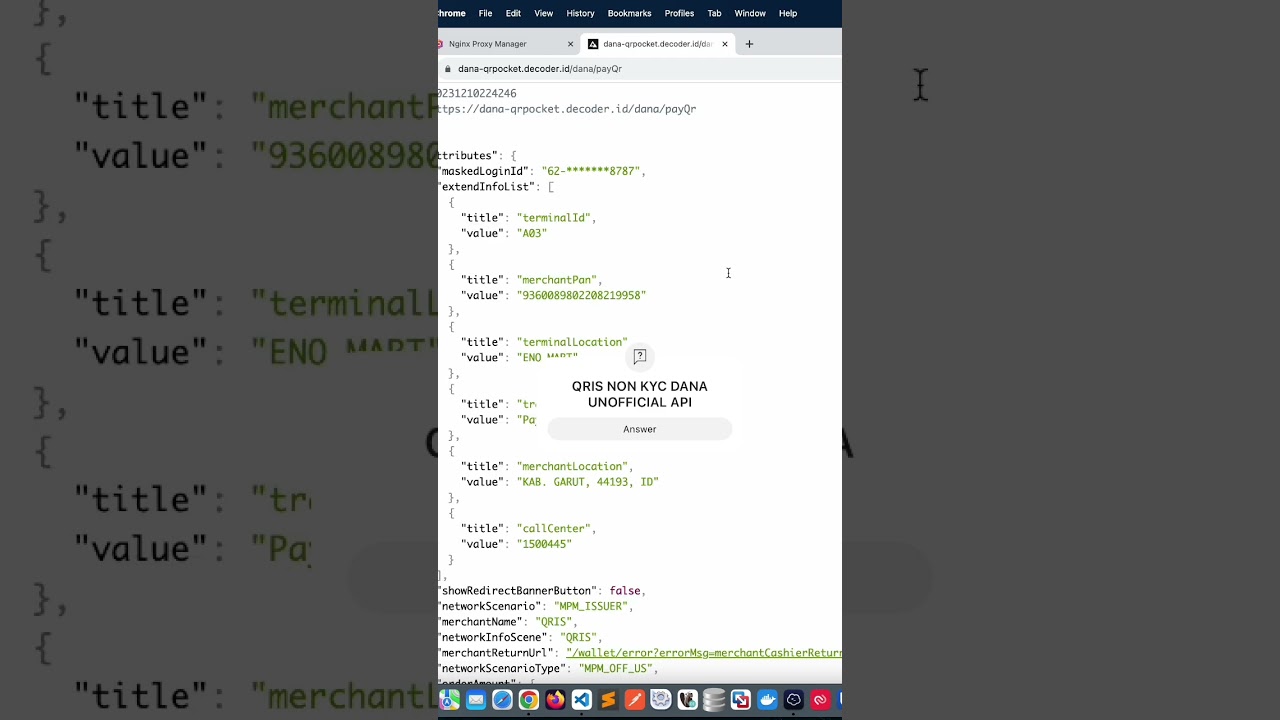The width and height of the screenshot is (1280, 720).
Task: Open System Preferences gear icon in dock
Action: [x=661, y=700]
